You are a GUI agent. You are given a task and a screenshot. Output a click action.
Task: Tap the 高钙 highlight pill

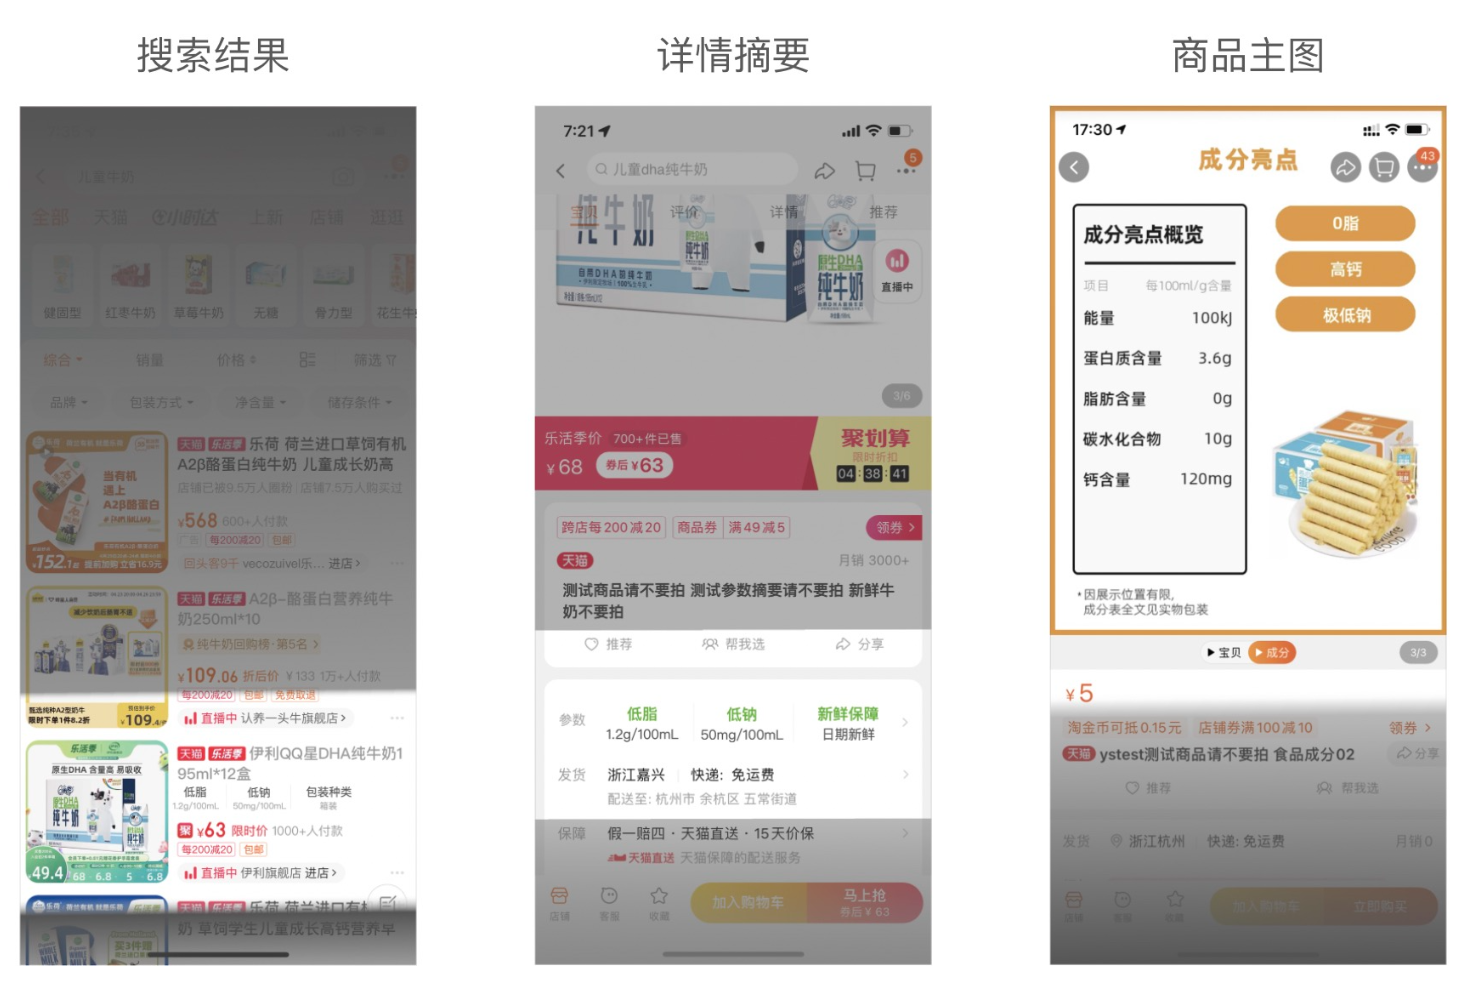[1345, 269]
